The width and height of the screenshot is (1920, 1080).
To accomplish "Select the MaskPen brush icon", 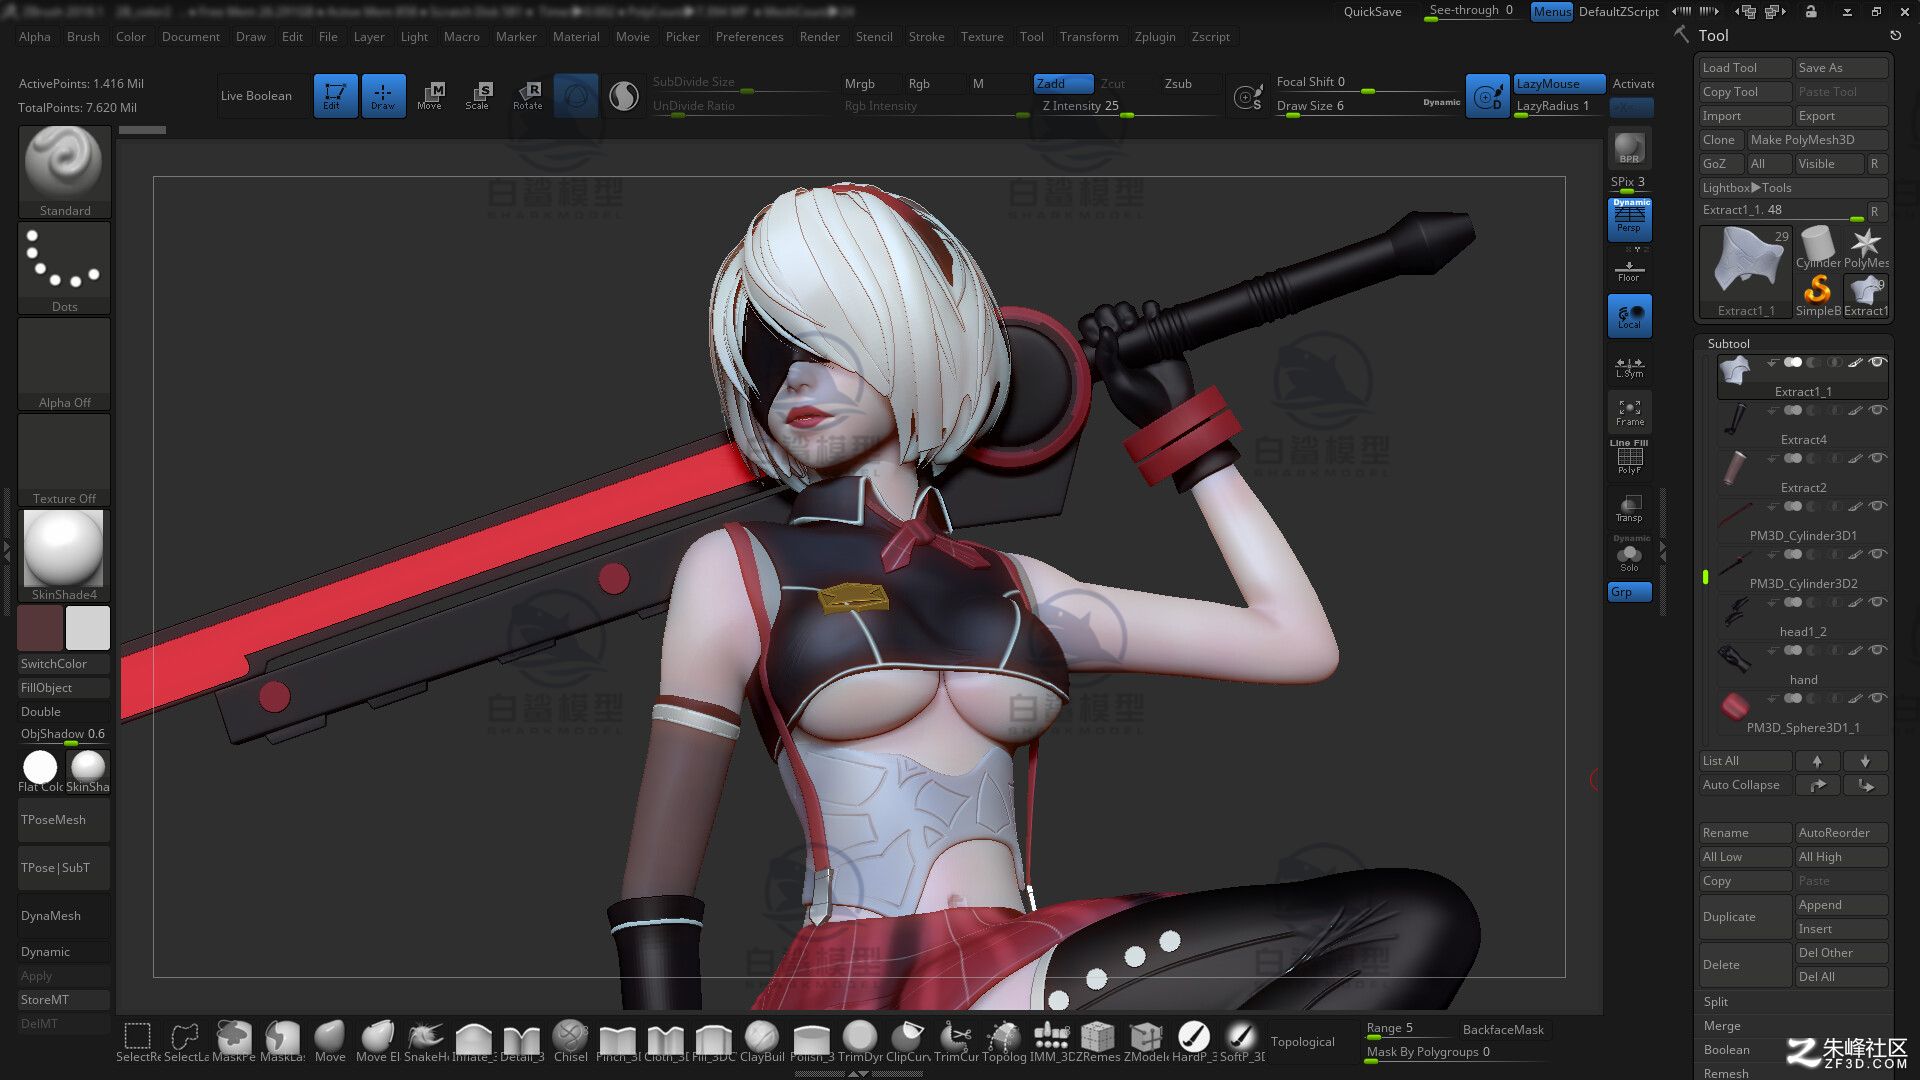I will click(x=234, y=1040).
